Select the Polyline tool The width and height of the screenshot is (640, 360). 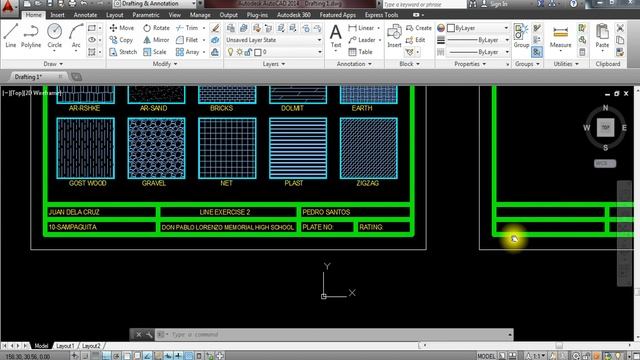(x=31, y=36)
